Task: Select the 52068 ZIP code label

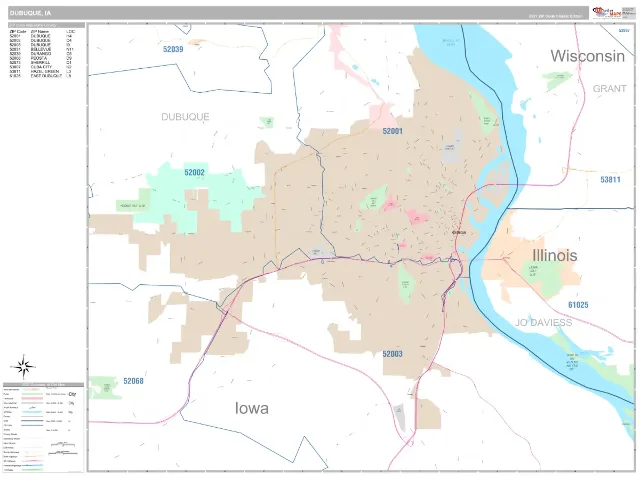Action: click(133, 381)
